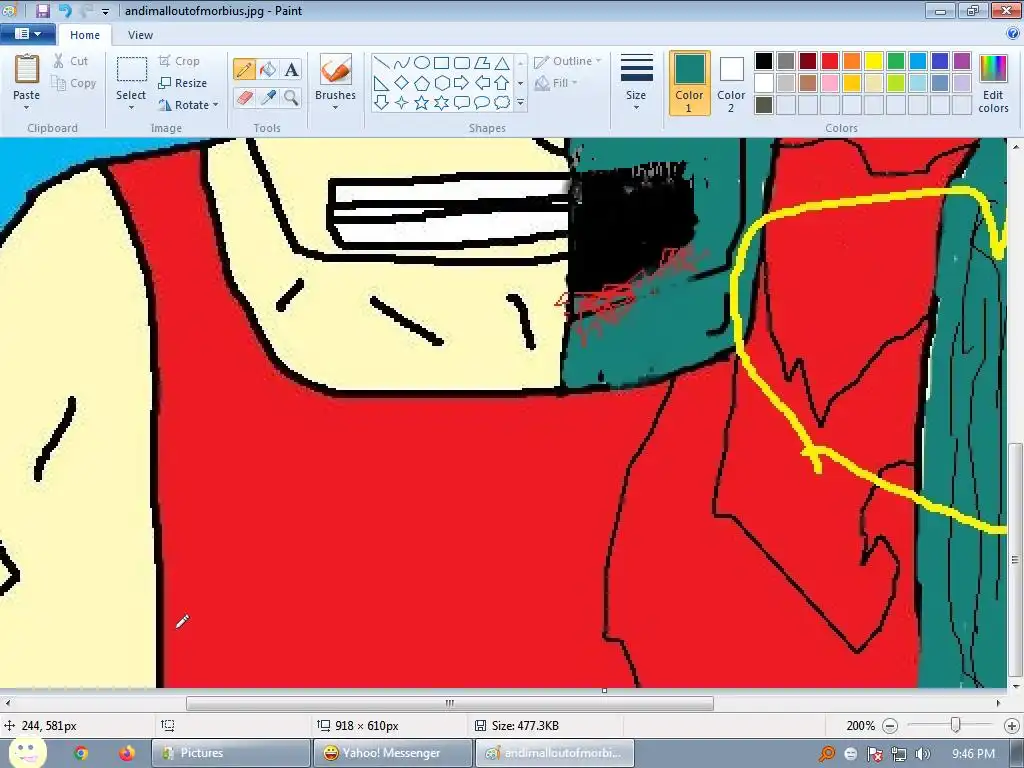Image resolution: width=1024 pixels, height=768 pixels.
Task: Click the horizontal scrollbar thumb
Action: coord(450,703)
